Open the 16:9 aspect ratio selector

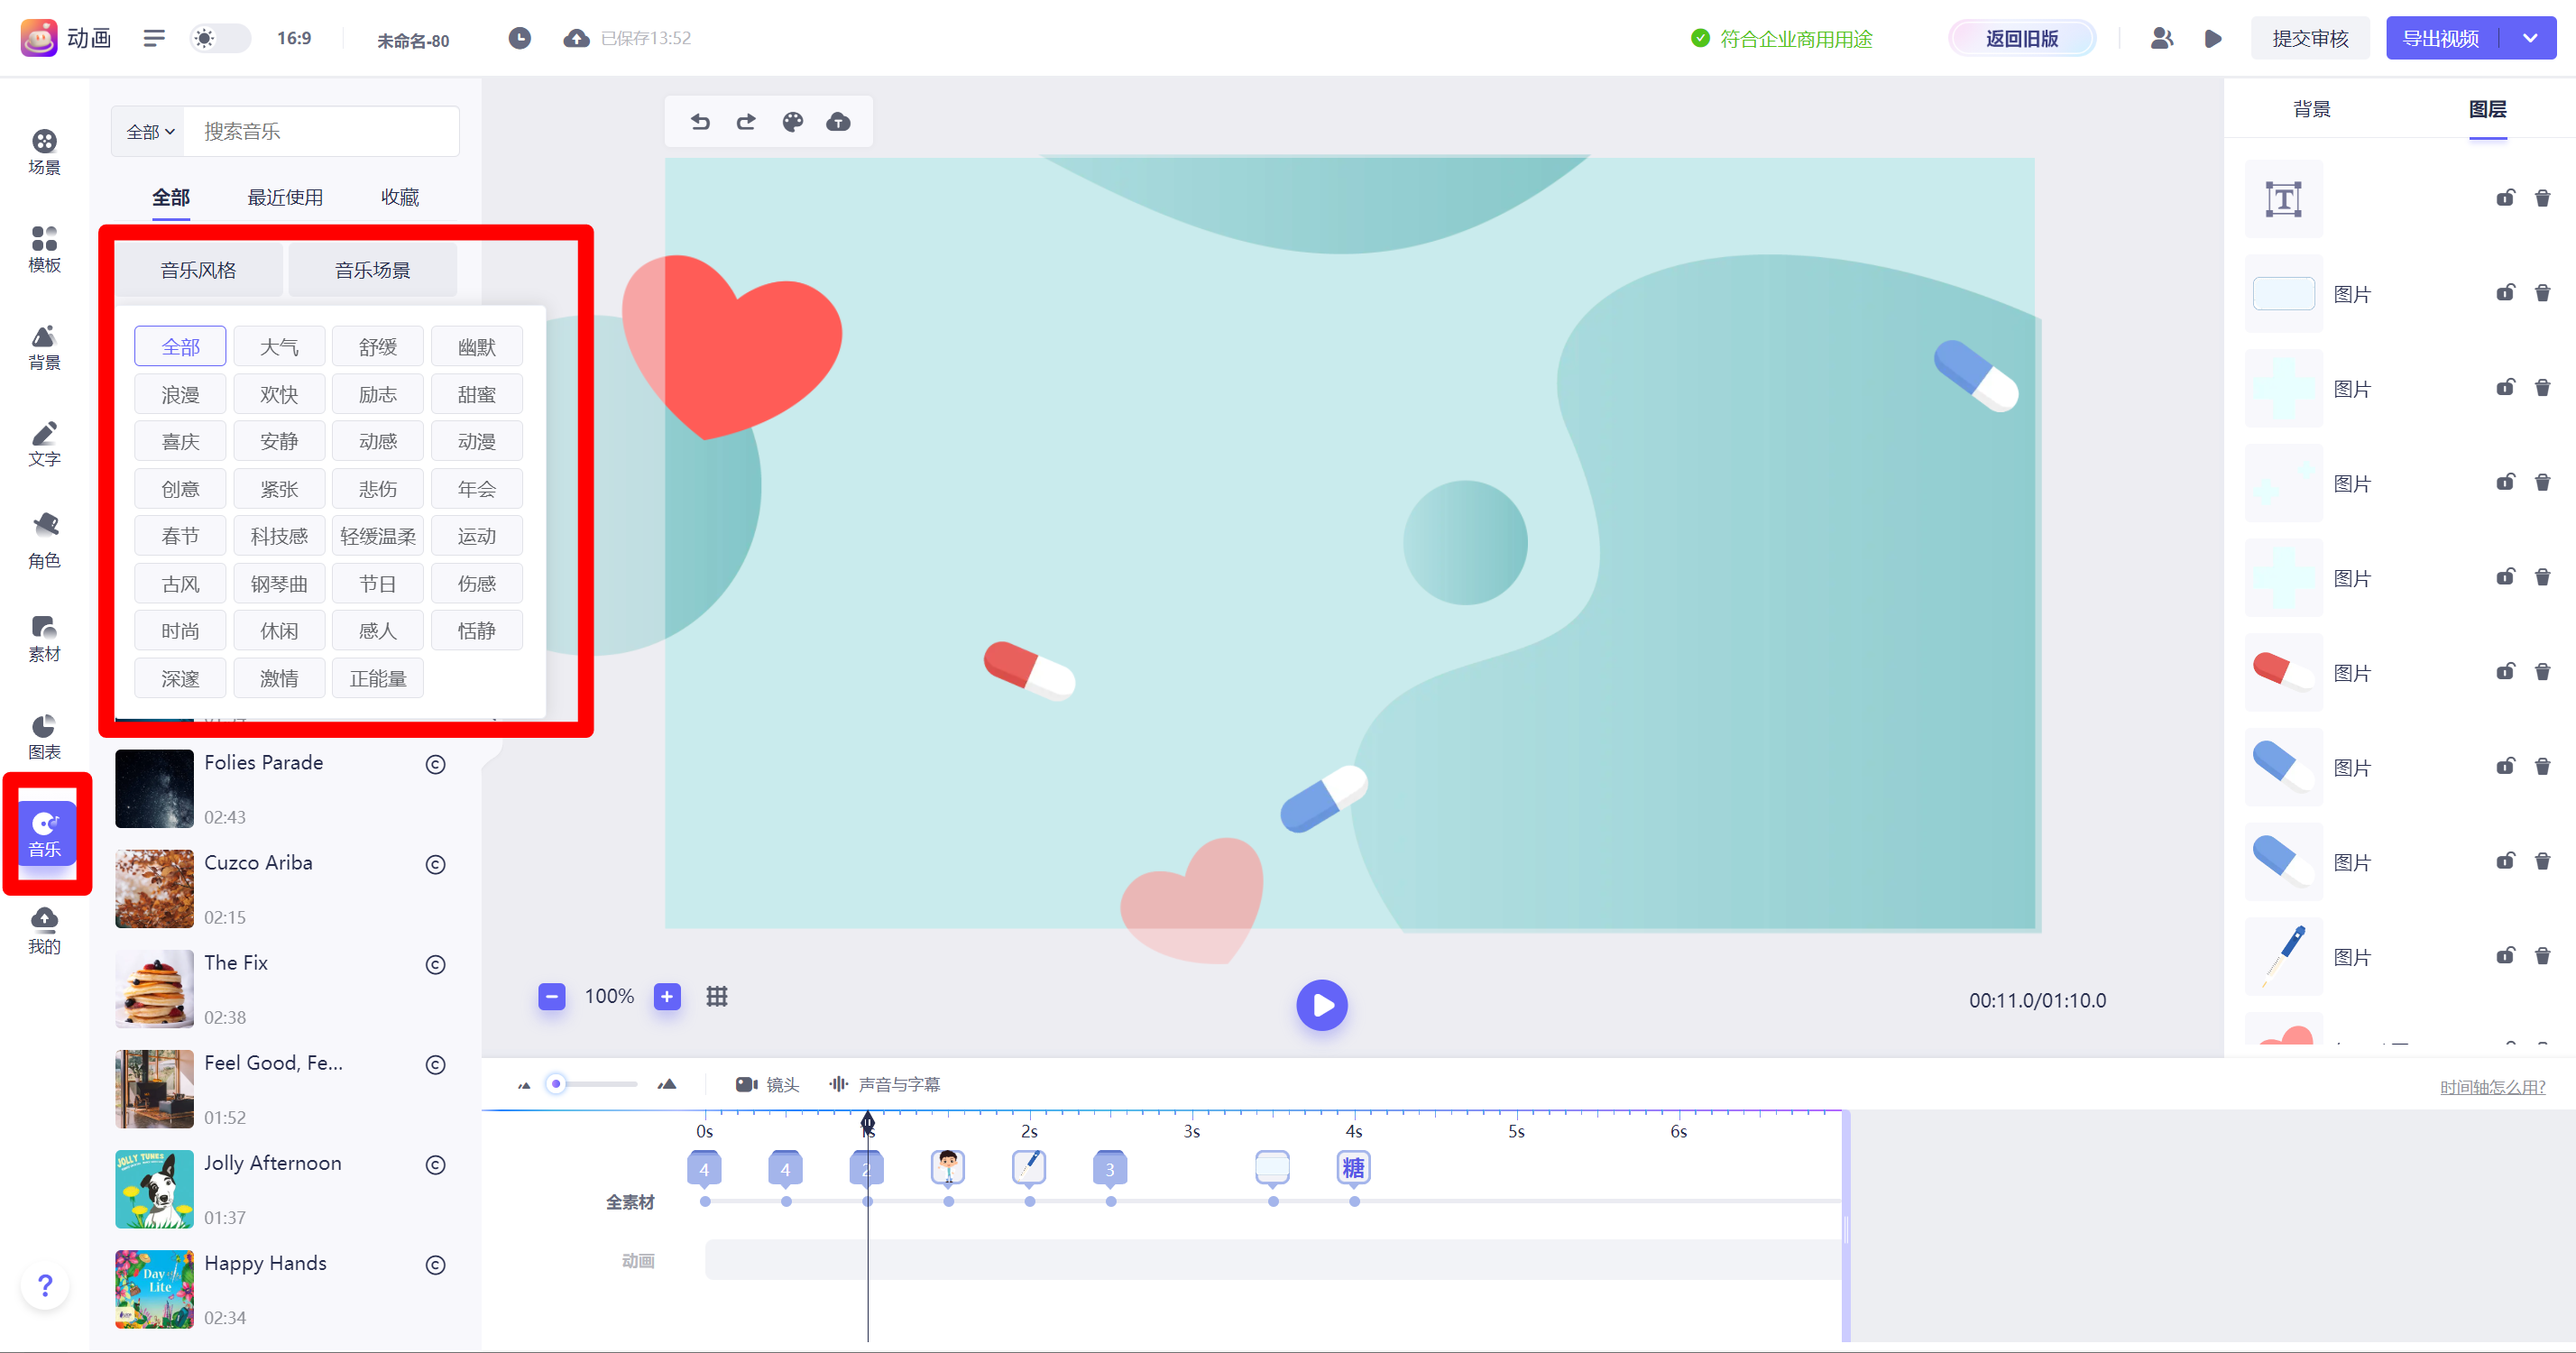pyautogui.click(x=294, y=38)
